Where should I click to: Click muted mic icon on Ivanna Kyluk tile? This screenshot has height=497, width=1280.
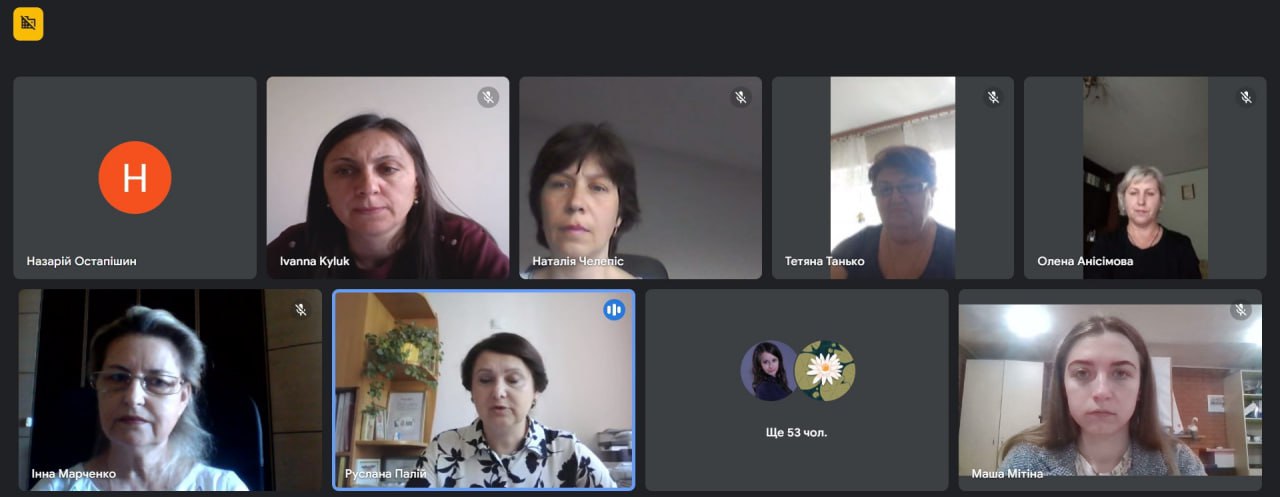pos(488,97)
